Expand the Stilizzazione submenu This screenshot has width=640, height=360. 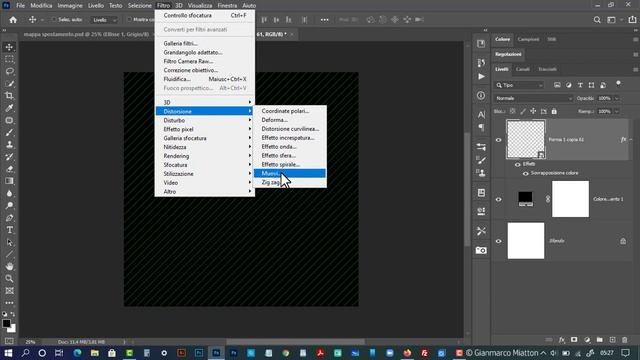(x=205, y=174)
